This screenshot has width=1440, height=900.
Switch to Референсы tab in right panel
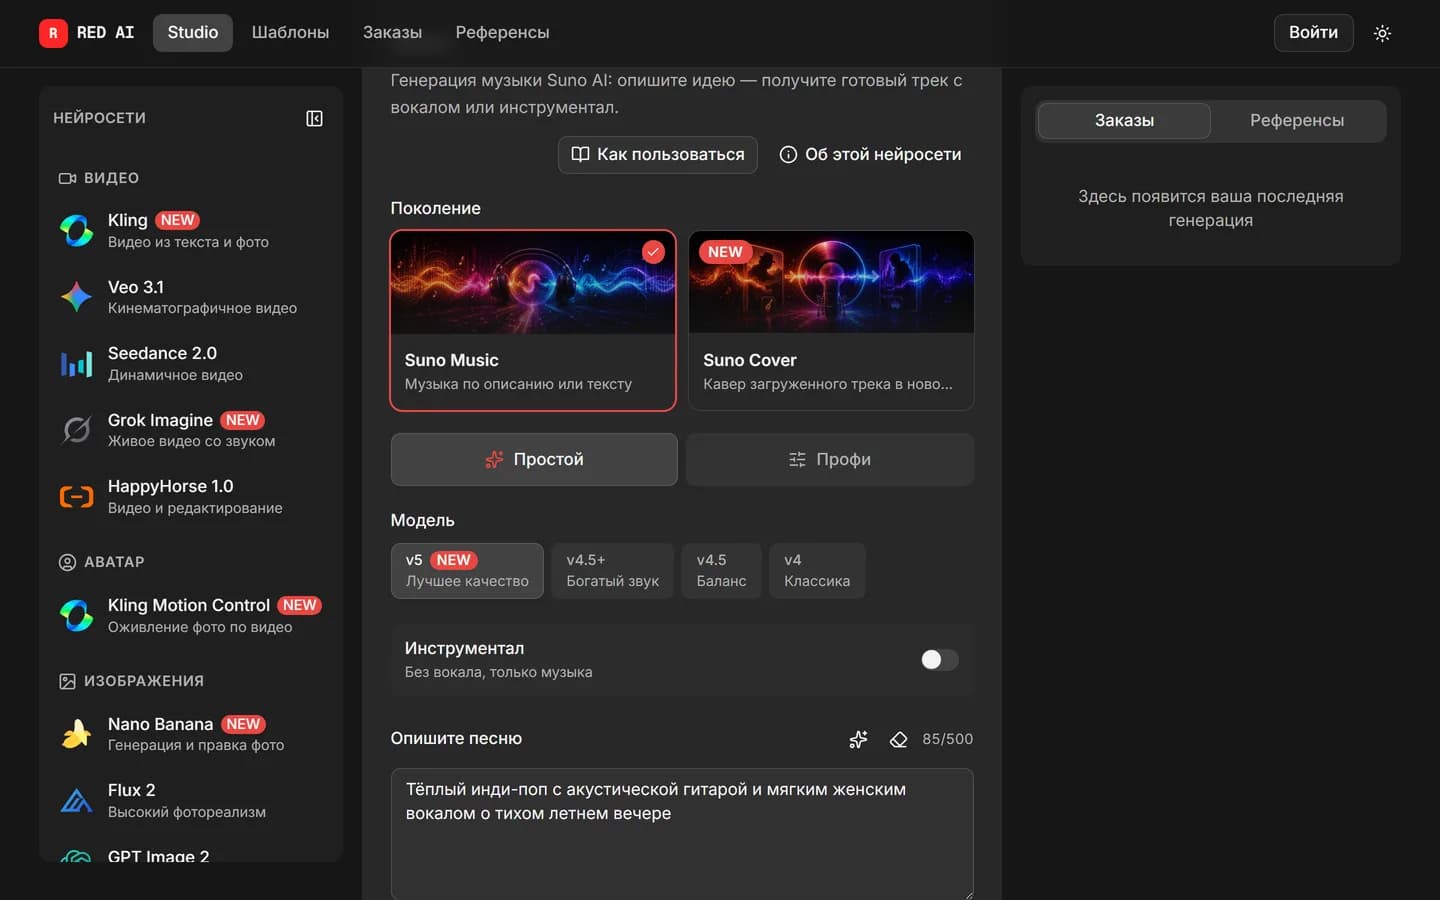(x=1297, y=120)
